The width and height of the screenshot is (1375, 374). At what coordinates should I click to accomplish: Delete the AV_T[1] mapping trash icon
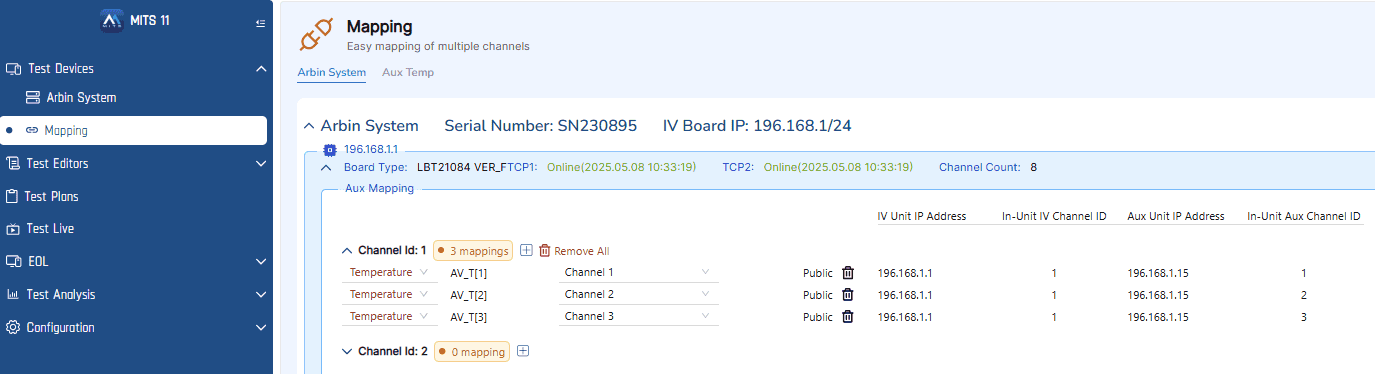(848, 272)
